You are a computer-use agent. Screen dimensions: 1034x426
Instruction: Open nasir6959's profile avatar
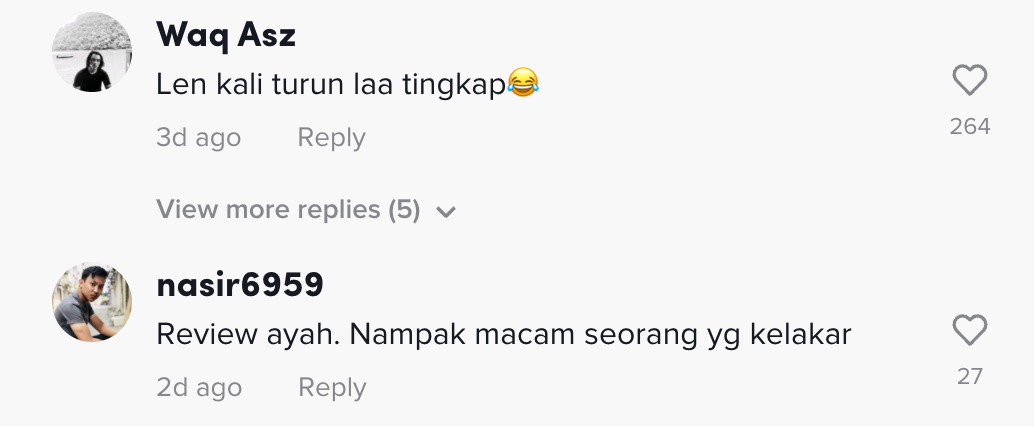pyautogui.click(x=92, y=303)
